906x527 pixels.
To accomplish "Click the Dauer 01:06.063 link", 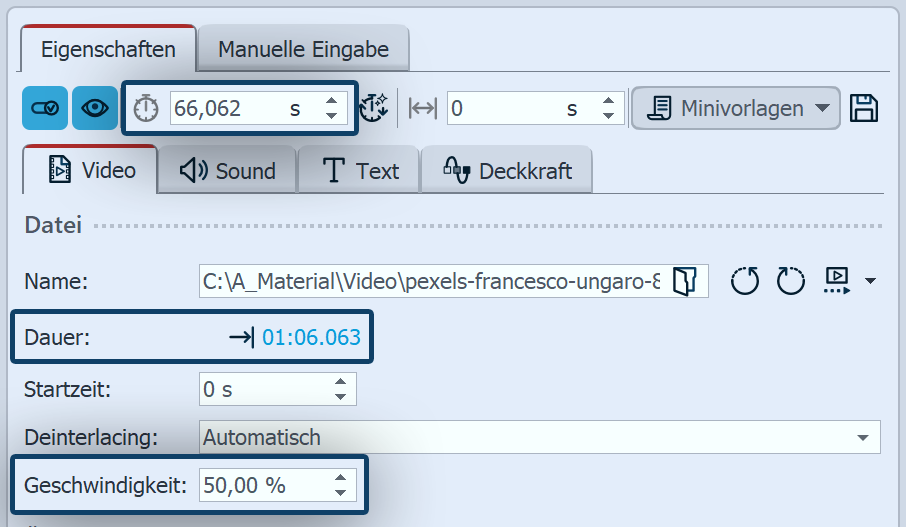I will (x=311, y=337).
